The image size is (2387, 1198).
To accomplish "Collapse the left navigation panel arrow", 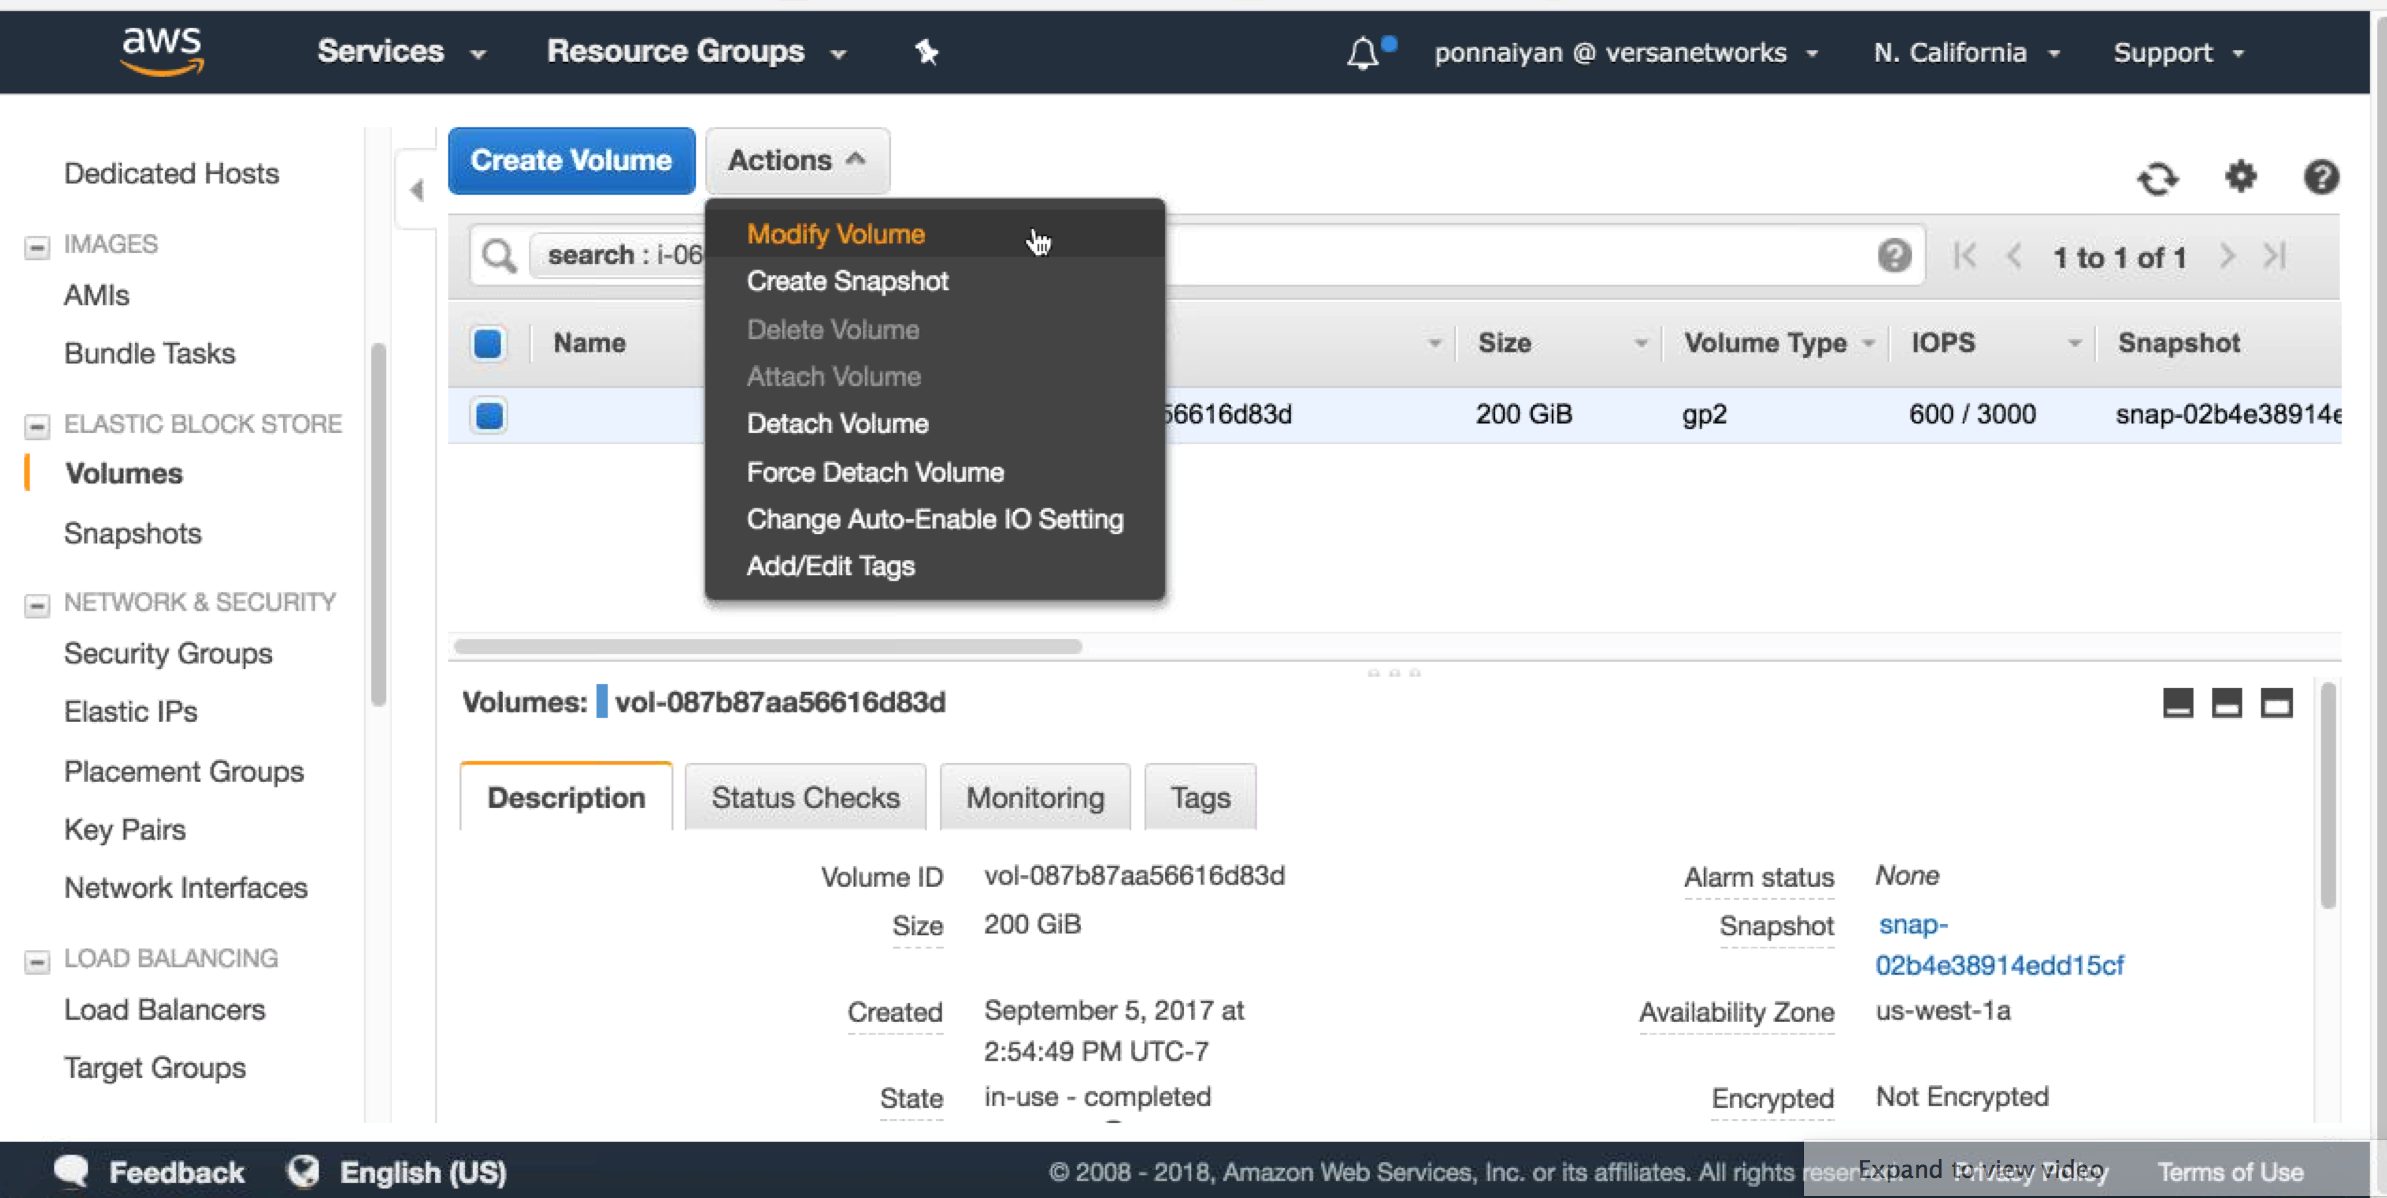I will pyautogui.click(x=417, y=189).
